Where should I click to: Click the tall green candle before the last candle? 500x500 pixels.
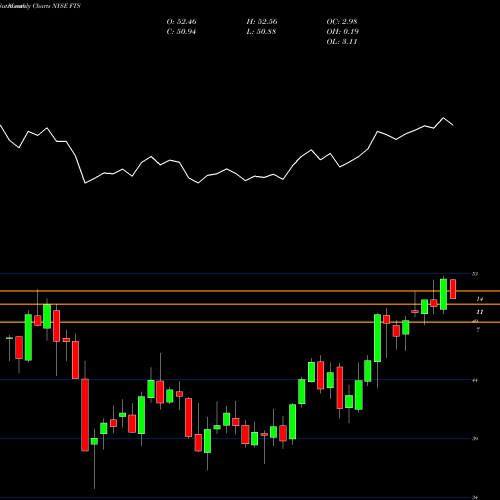click(x=443, y=294)
